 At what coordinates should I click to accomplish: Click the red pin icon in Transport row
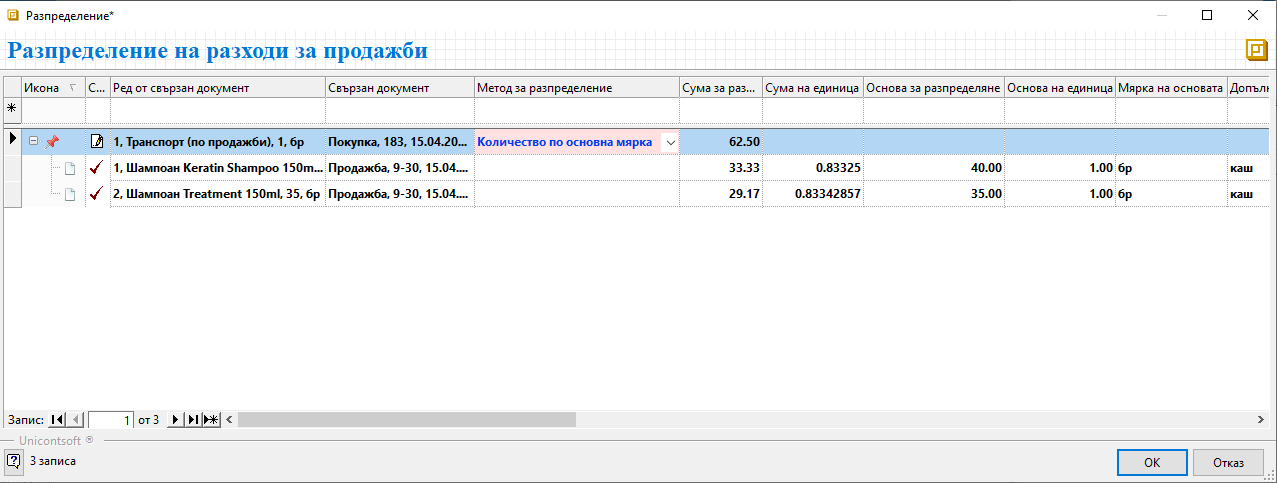[52, 142]
